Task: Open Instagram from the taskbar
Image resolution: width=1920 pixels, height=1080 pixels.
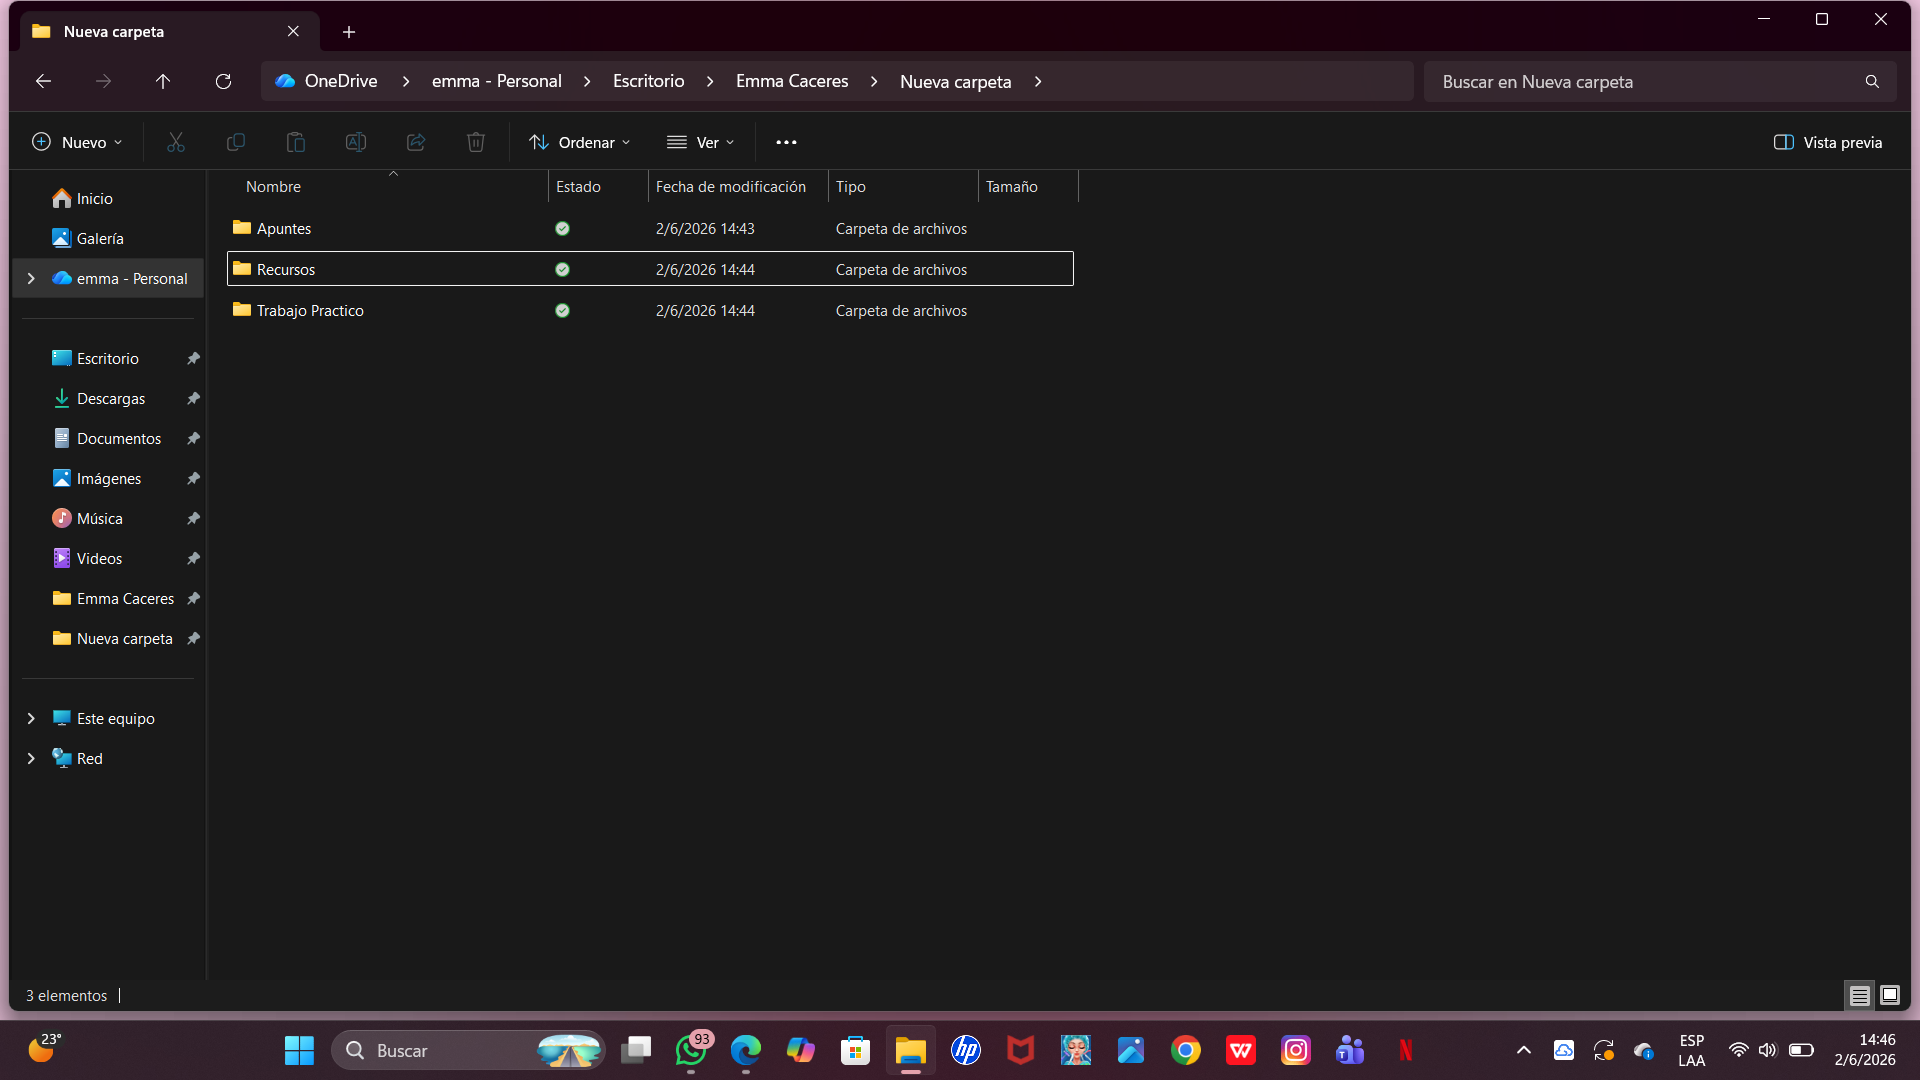Action: pos(1296,1050)
